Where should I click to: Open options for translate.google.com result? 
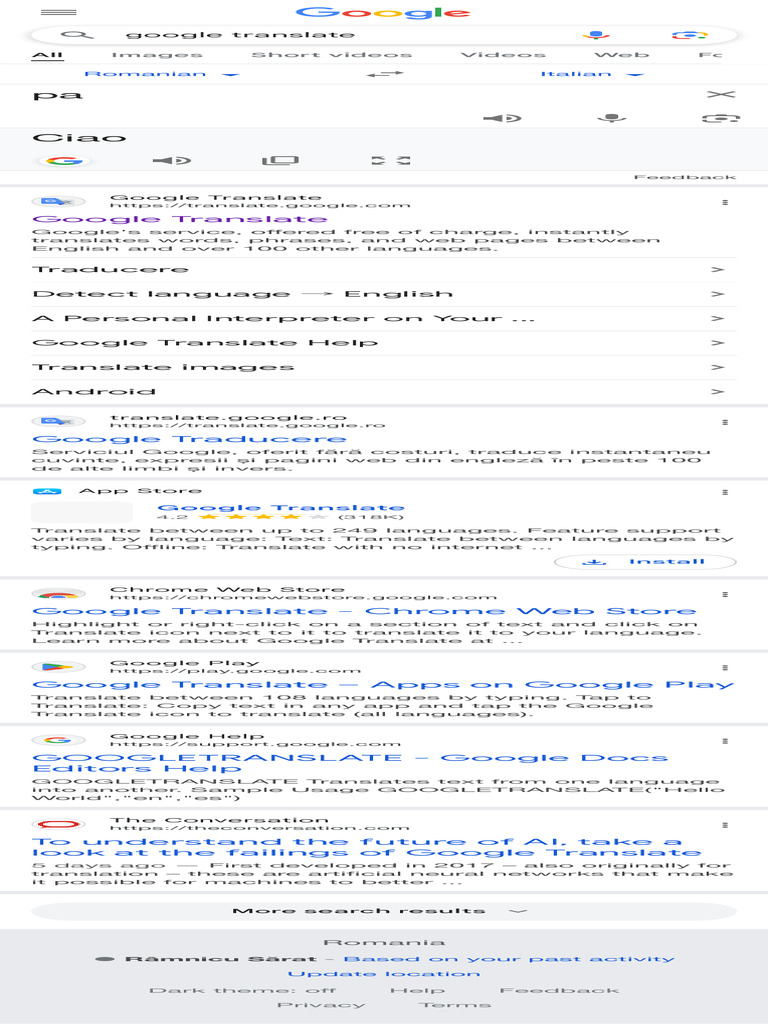(725, 202)
